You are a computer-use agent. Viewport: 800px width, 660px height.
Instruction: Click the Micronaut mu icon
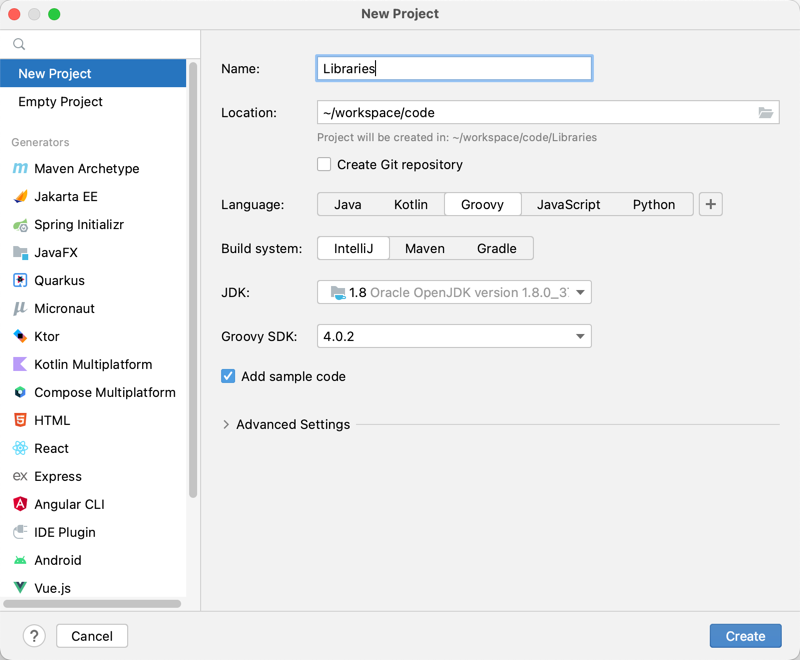[x=20, y=309]
